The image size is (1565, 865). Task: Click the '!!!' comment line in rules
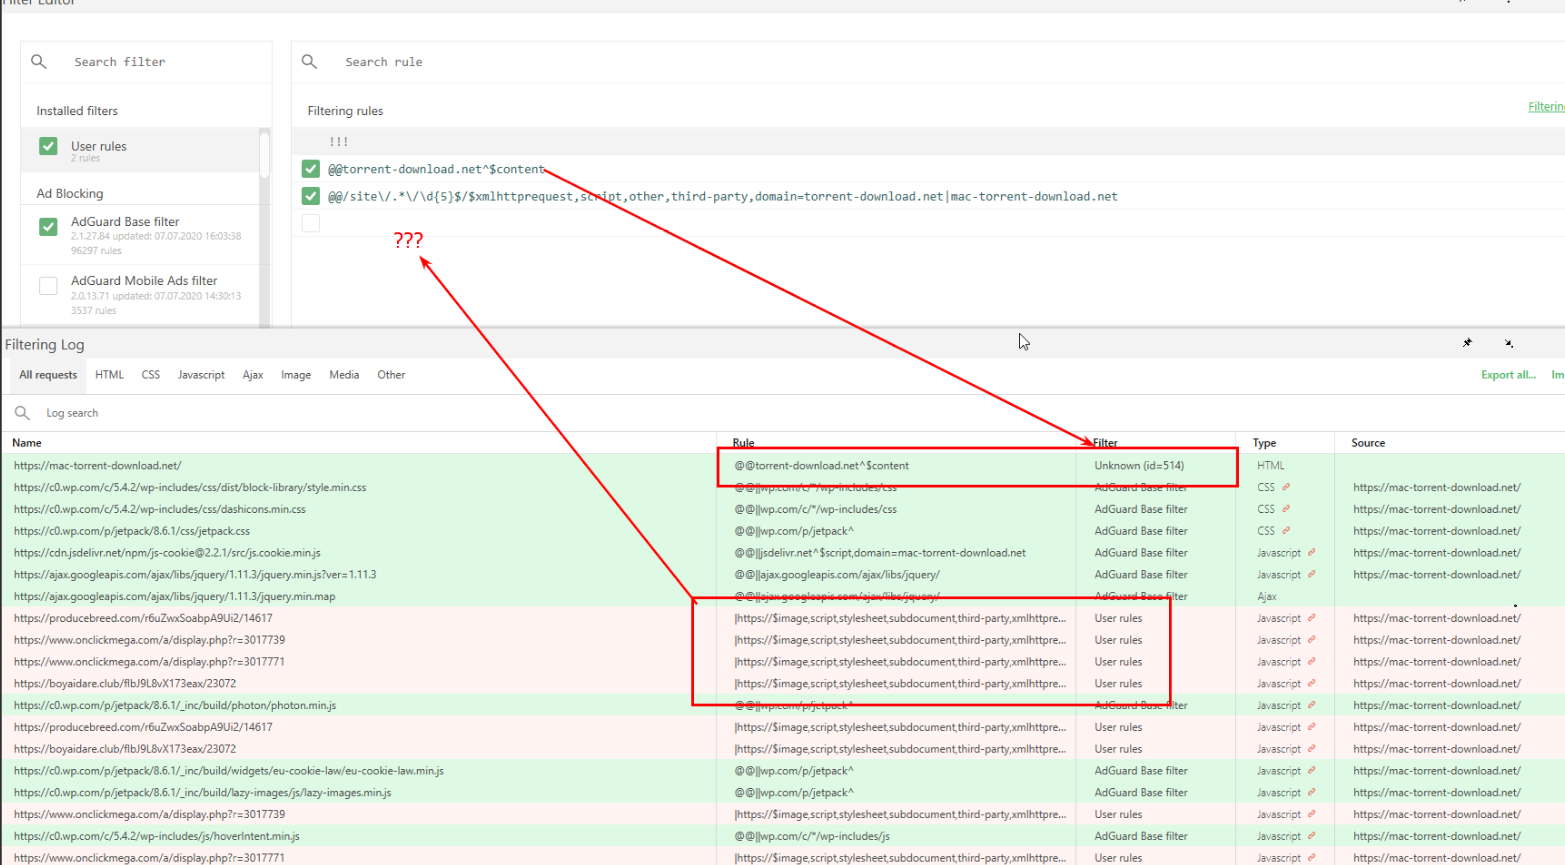coord(339,142)
